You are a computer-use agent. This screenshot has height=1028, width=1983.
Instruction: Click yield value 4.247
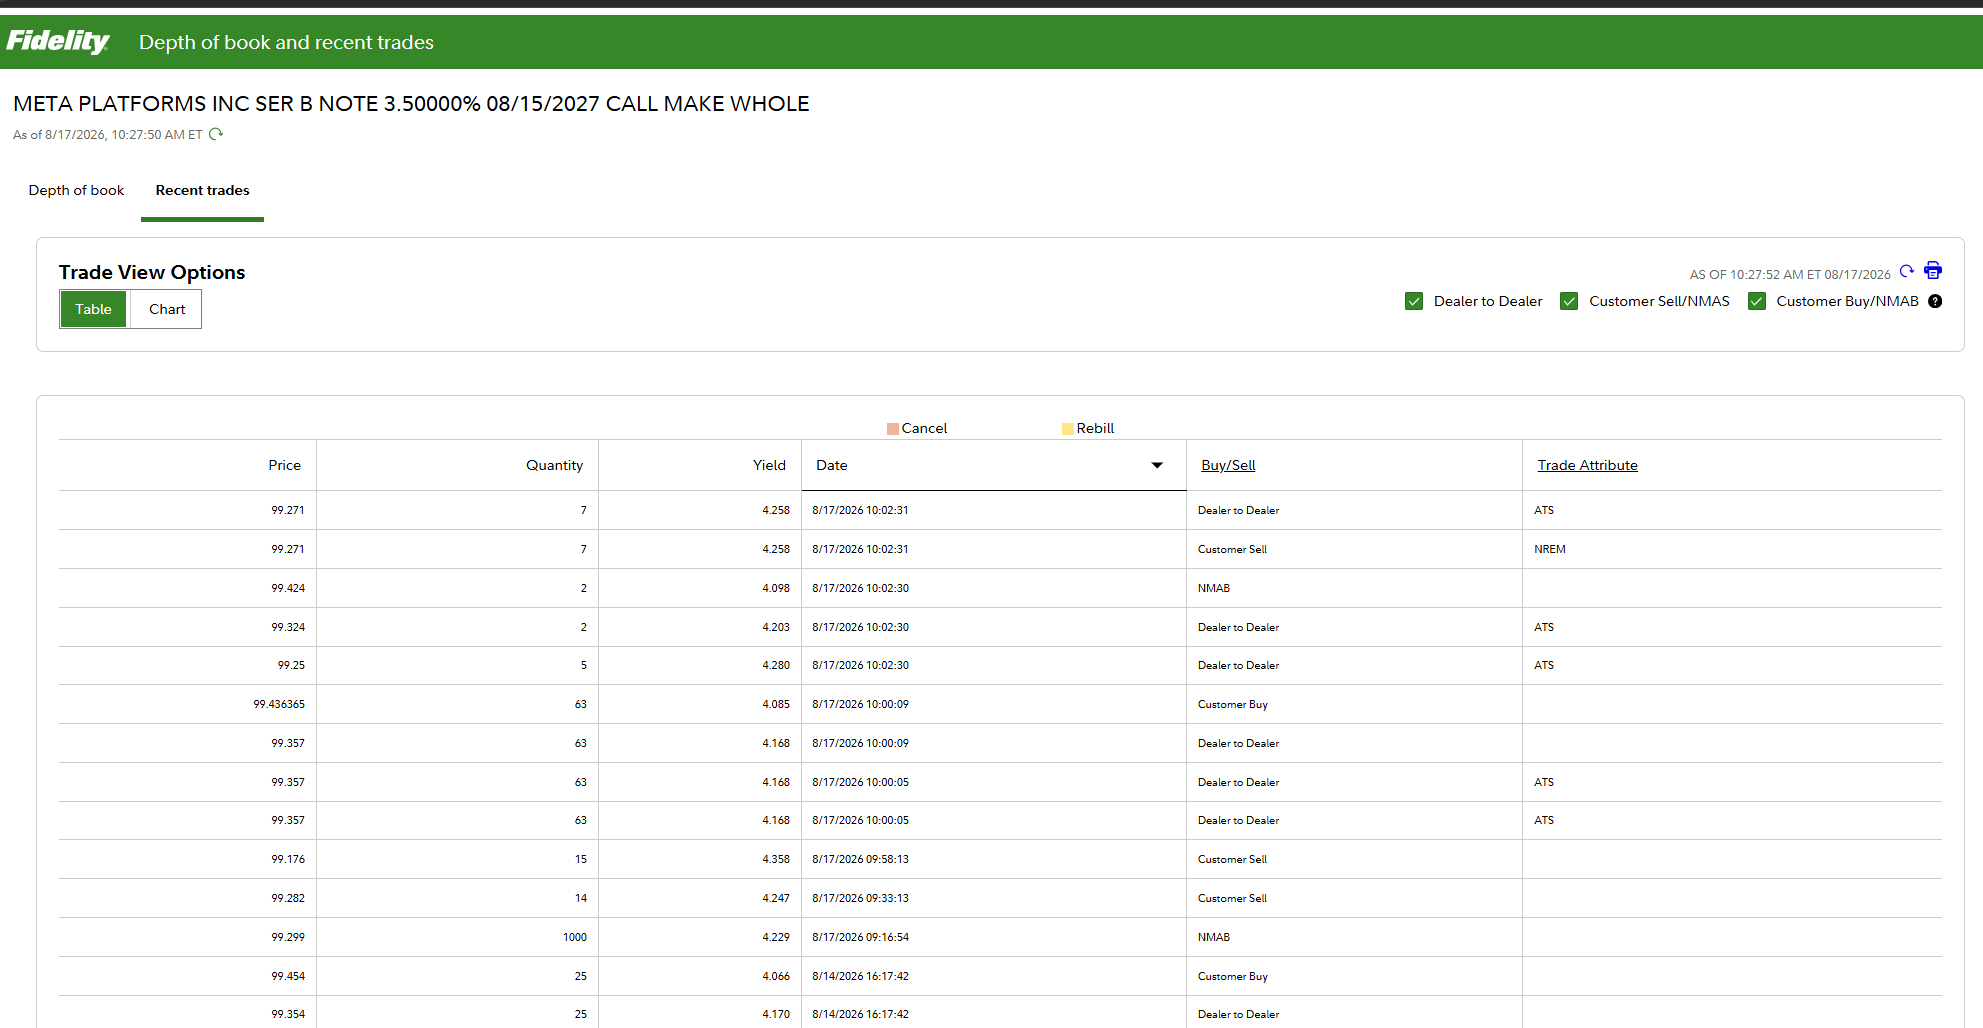pos(776,898)
